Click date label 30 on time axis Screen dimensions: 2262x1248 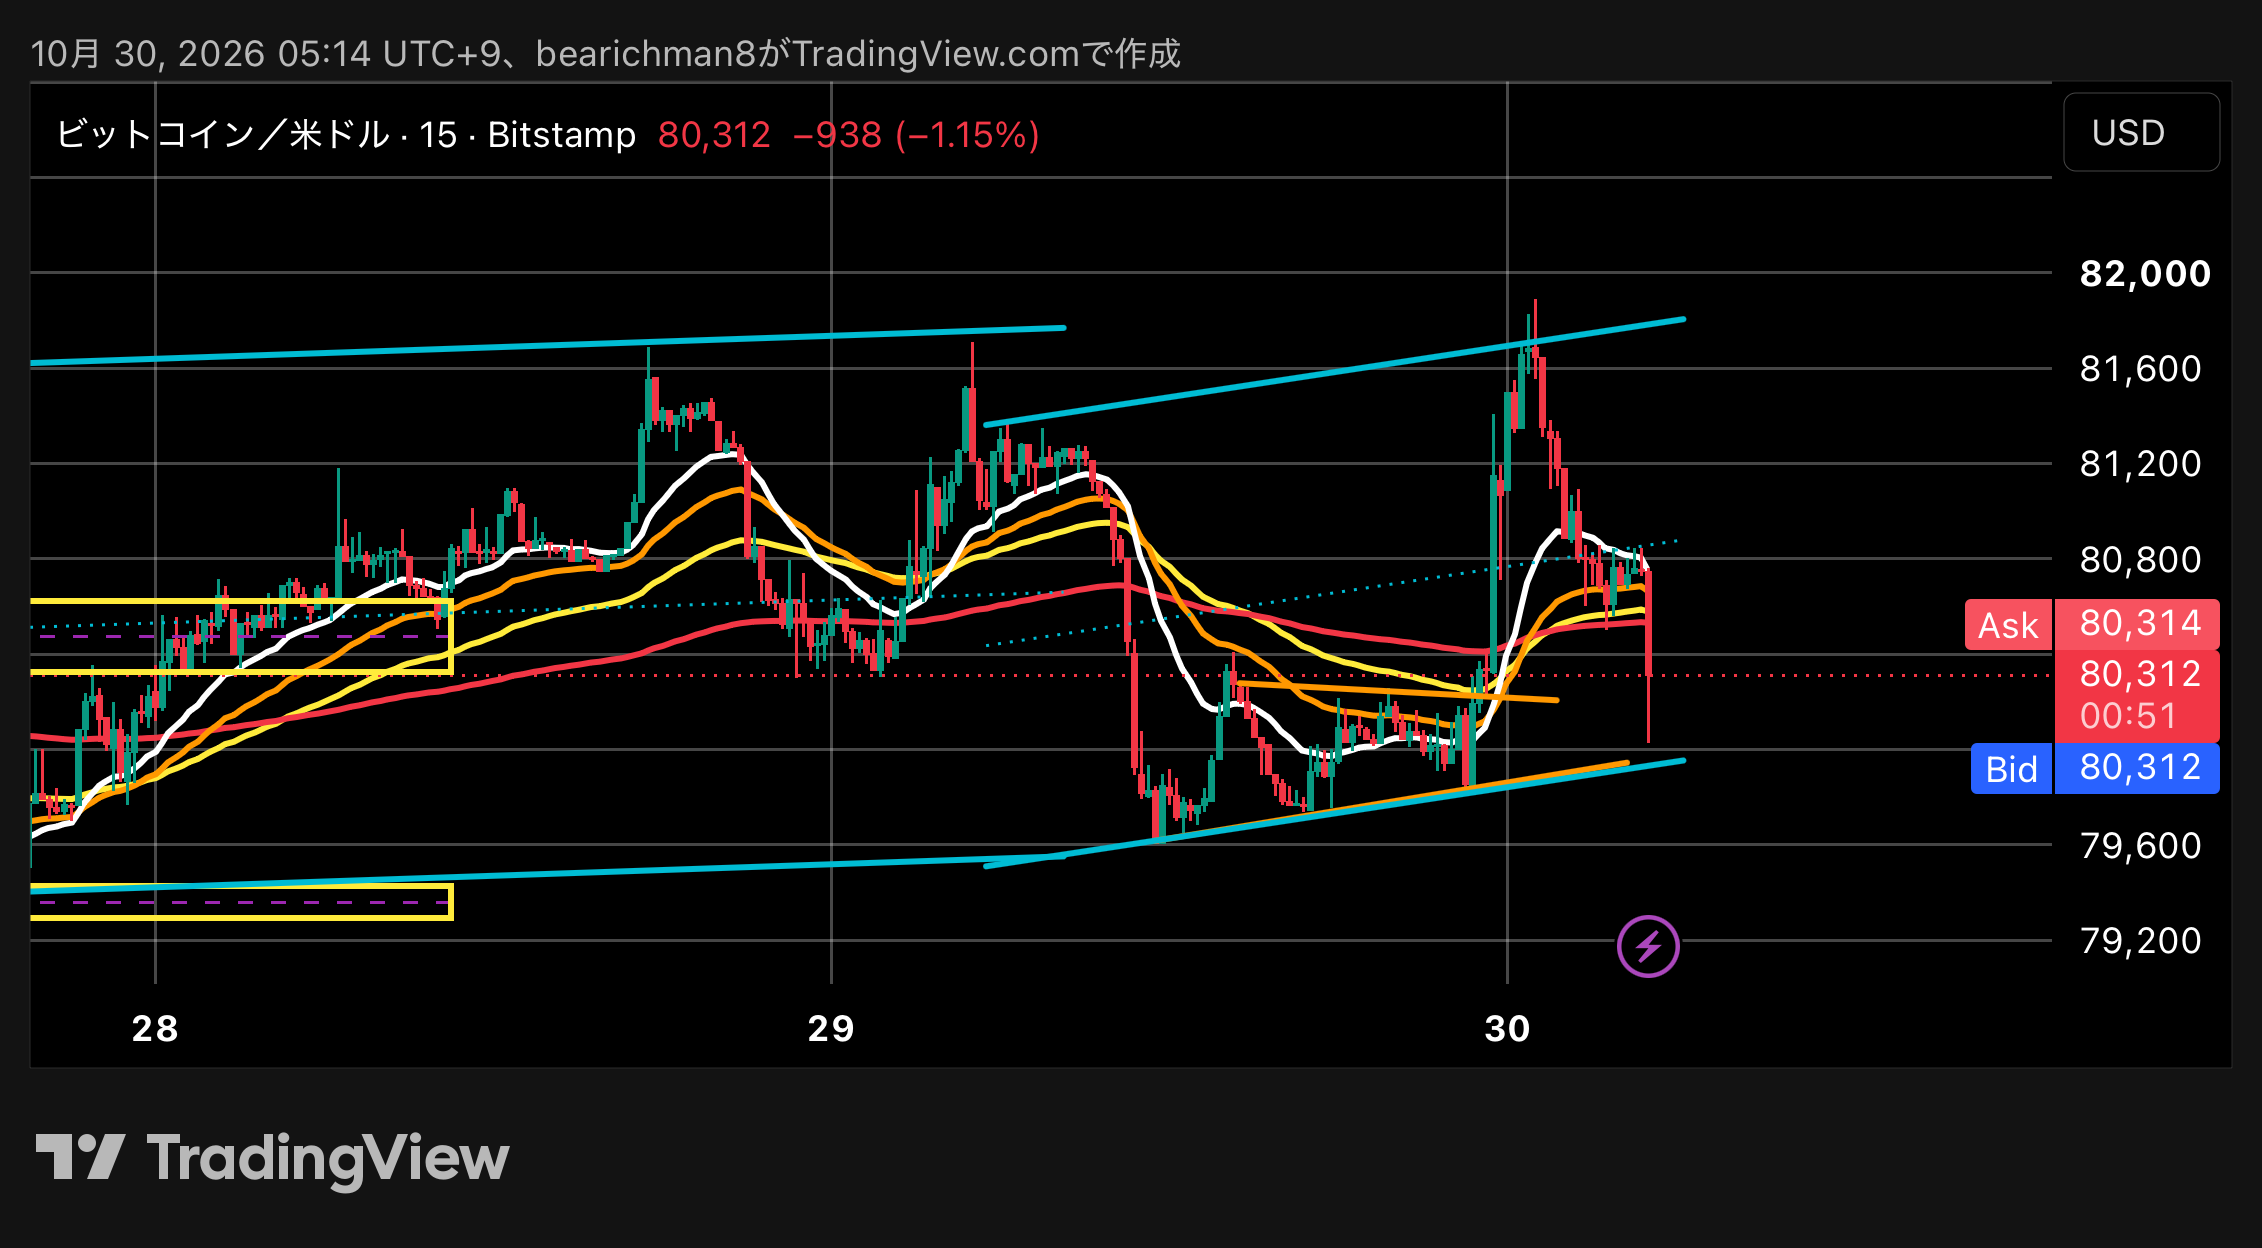pyautogui.click(x=1507, y=1028)
